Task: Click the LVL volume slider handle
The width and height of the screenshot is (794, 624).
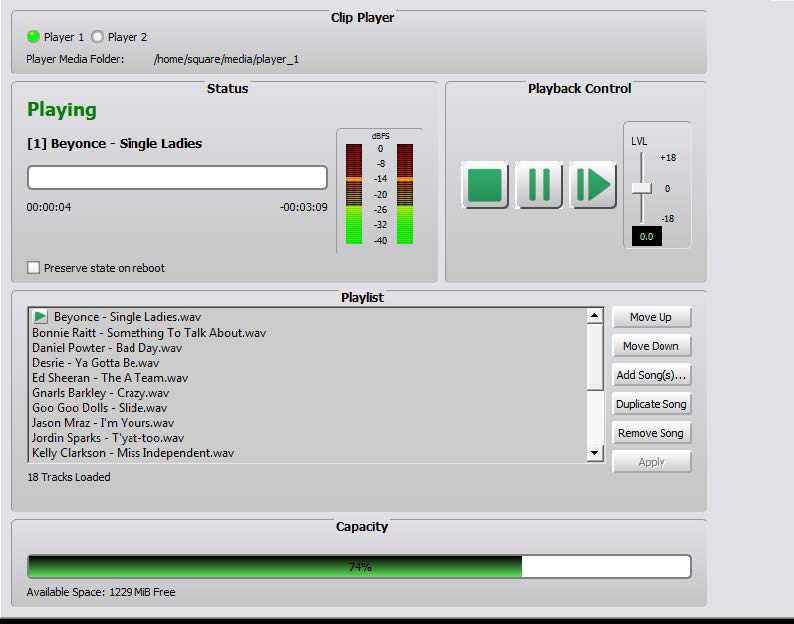Action: (641, 188)
